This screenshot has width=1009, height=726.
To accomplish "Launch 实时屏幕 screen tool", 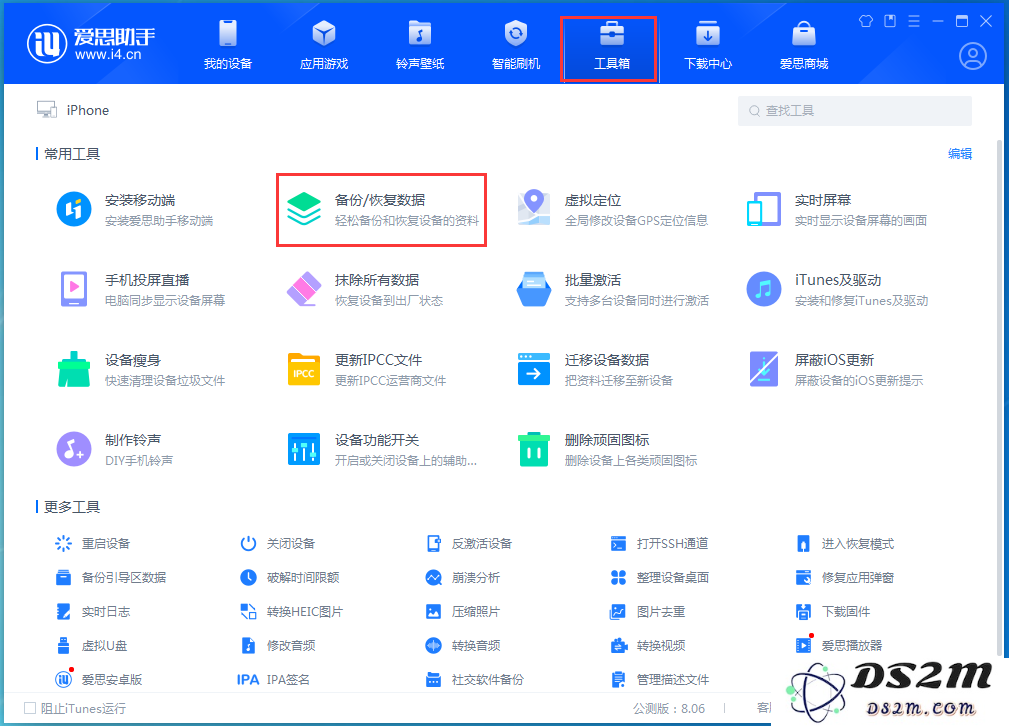I will 837,210.
